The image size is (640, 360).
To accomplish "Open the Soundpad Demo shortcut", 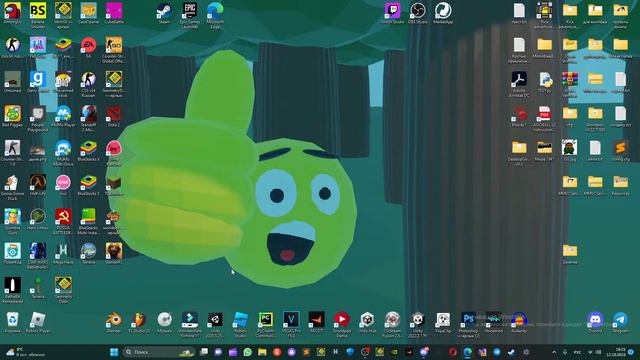I will (x=342, y=324).
